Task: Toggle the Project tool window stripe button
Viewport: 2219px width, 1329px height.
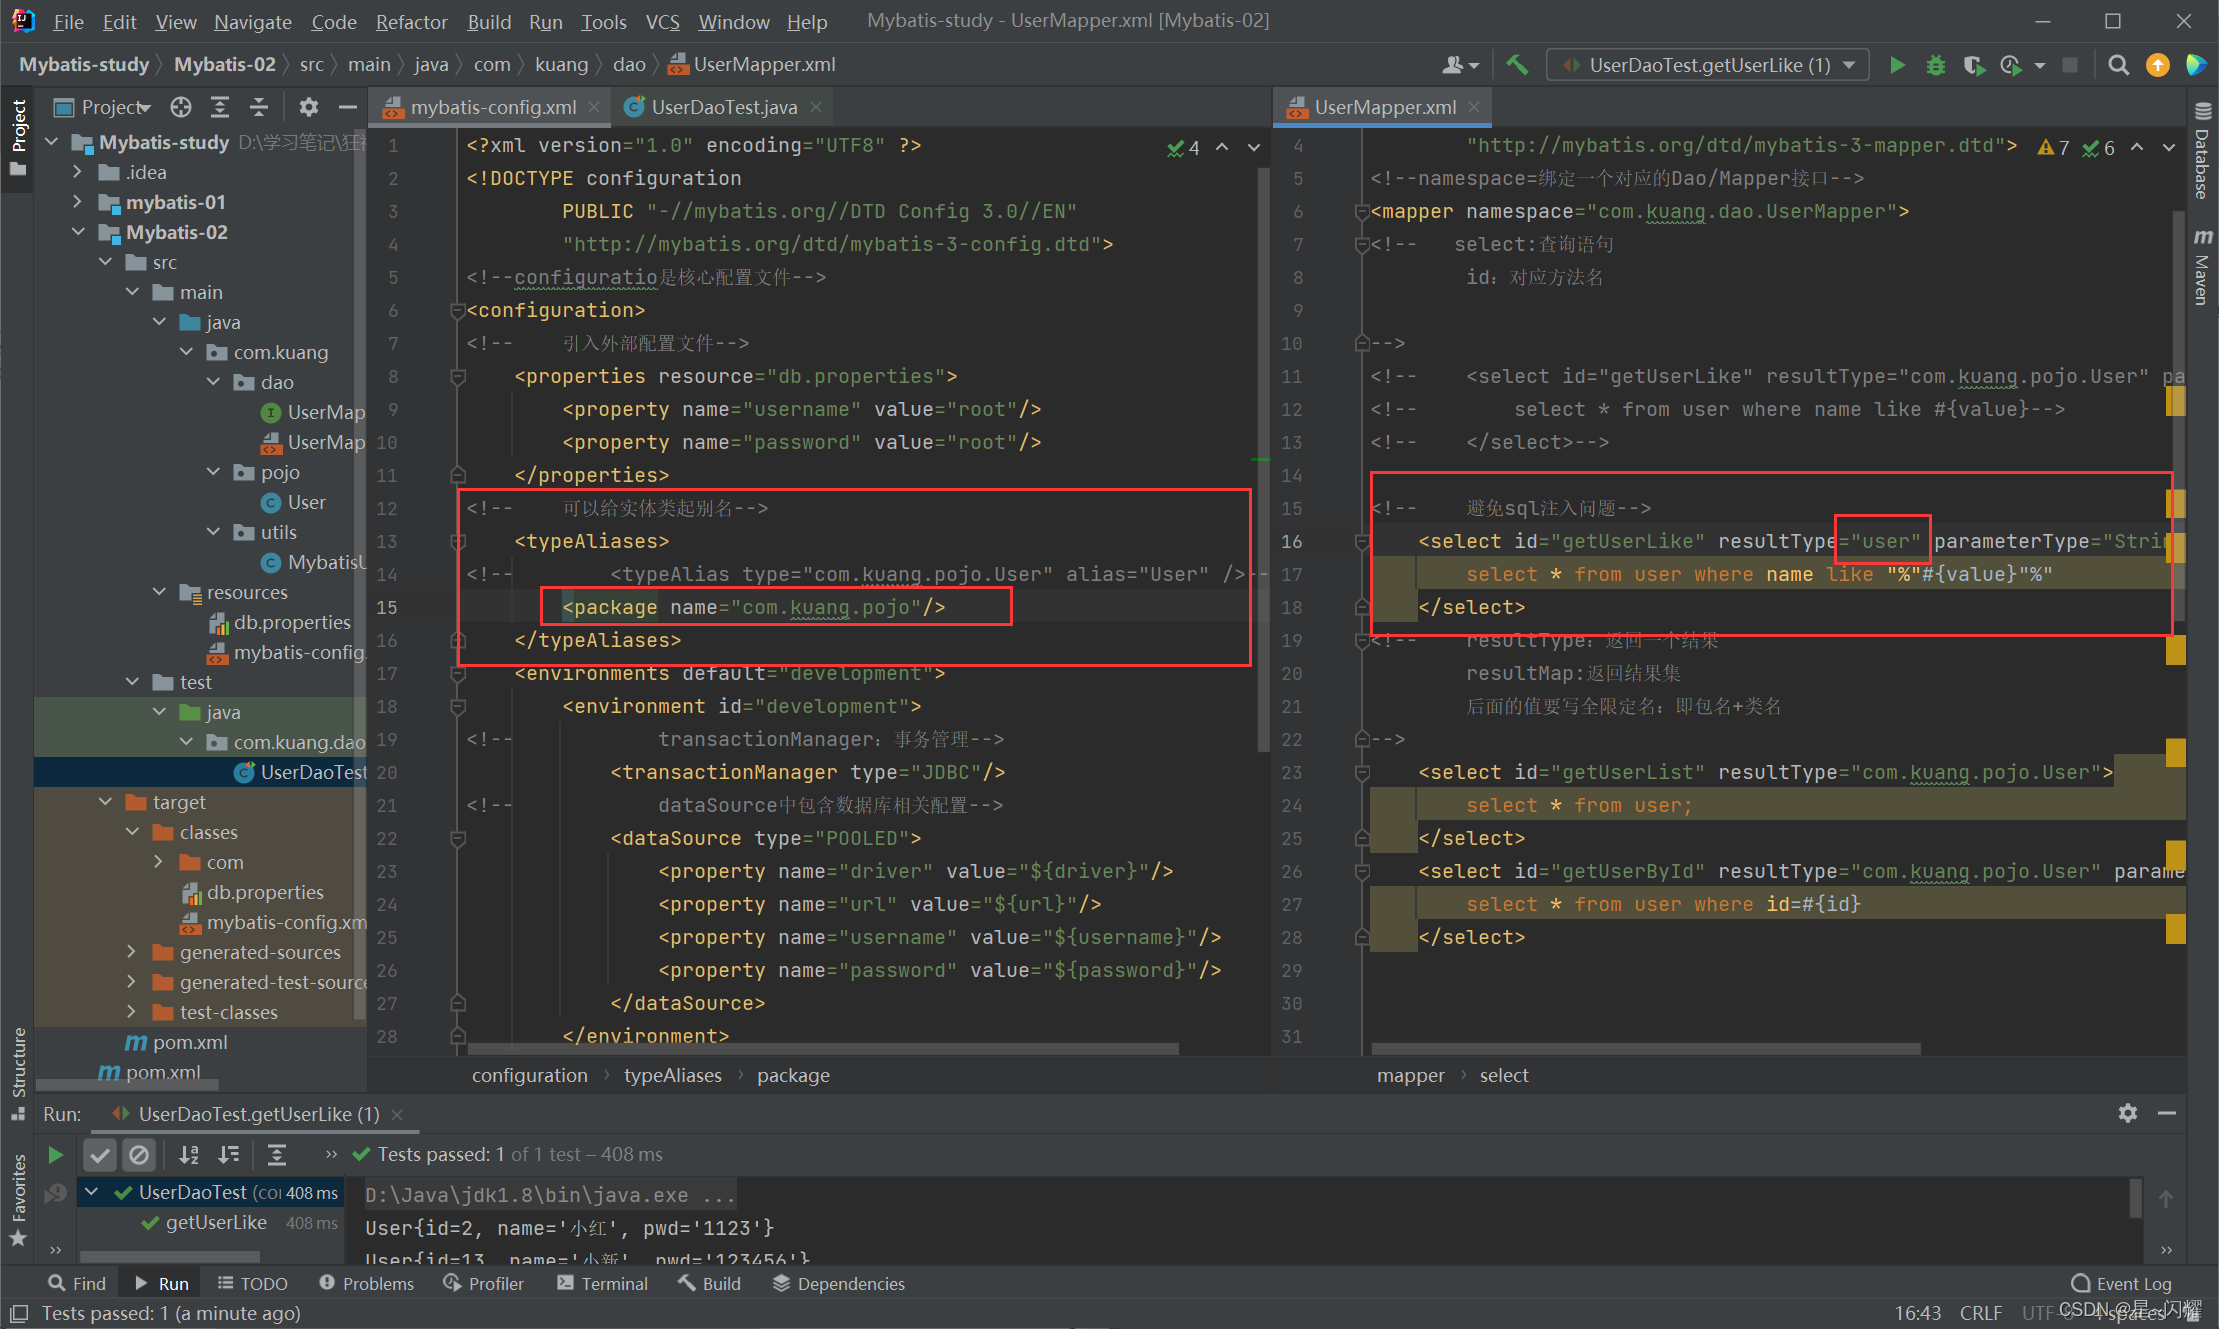Action: pos(18,138)
